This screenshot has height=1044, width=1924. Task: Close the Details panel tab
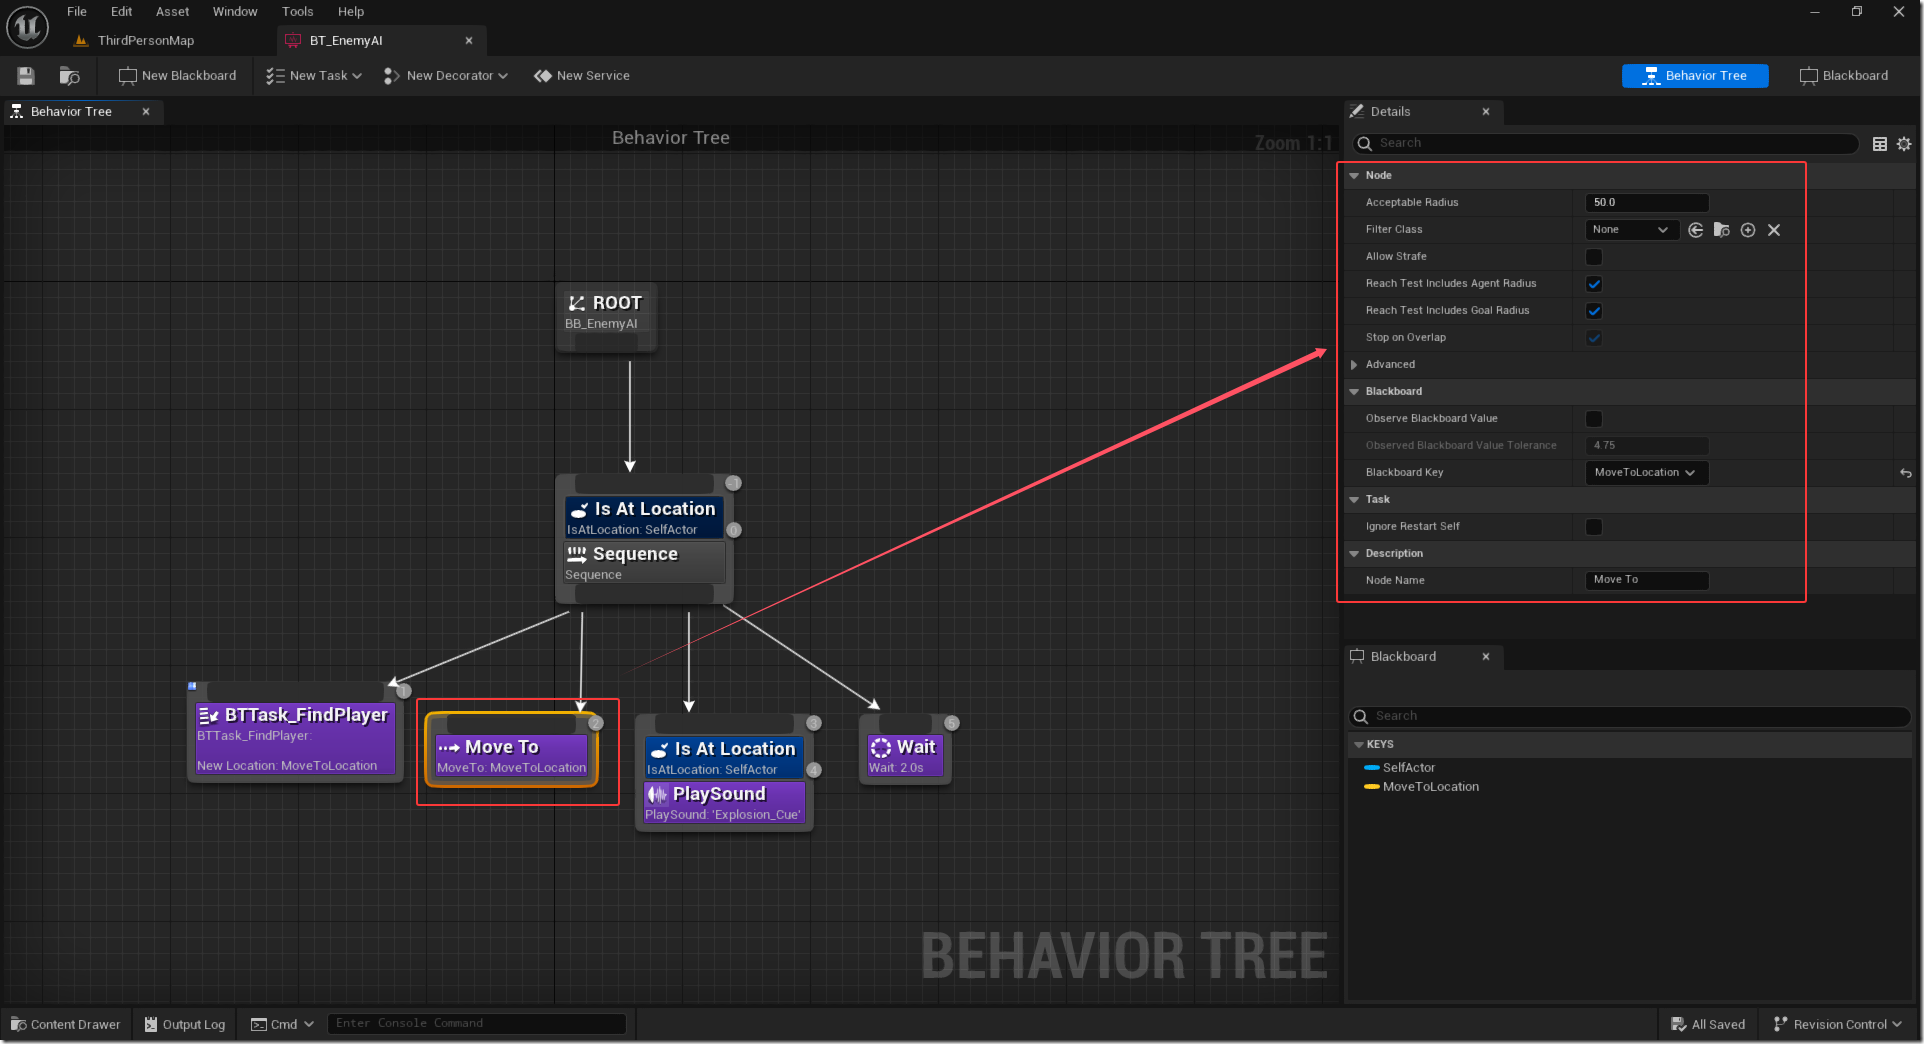1486,112
